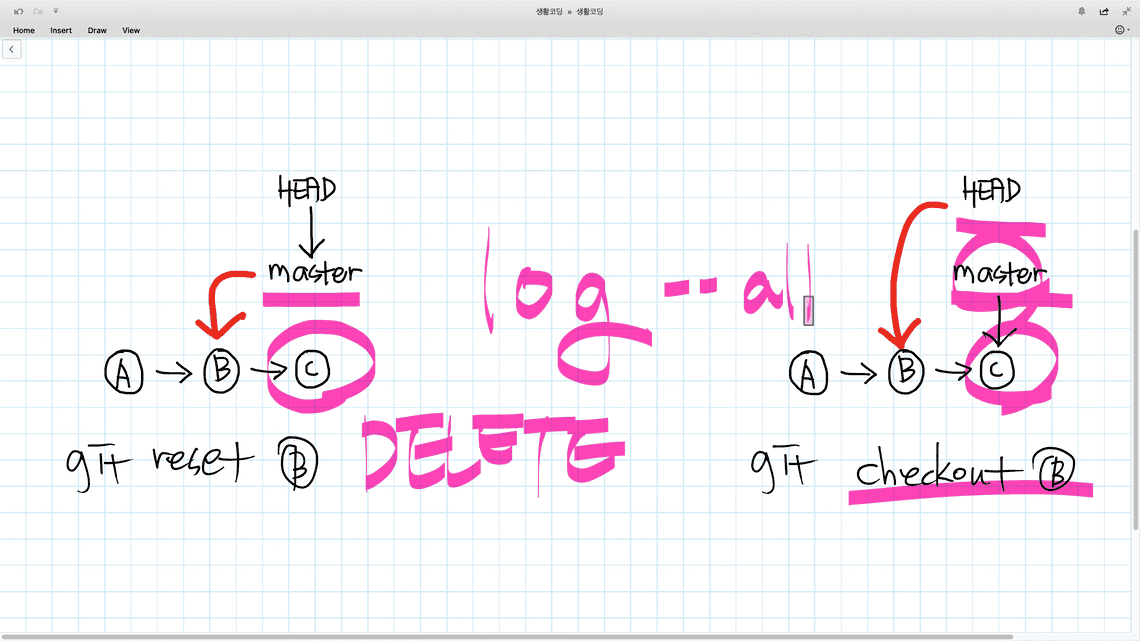Image resolution: width=1140 pixels, height=641 pixels.
Task: Click the text cursor box after 'log --all'
Action: (x=808, y=310)
